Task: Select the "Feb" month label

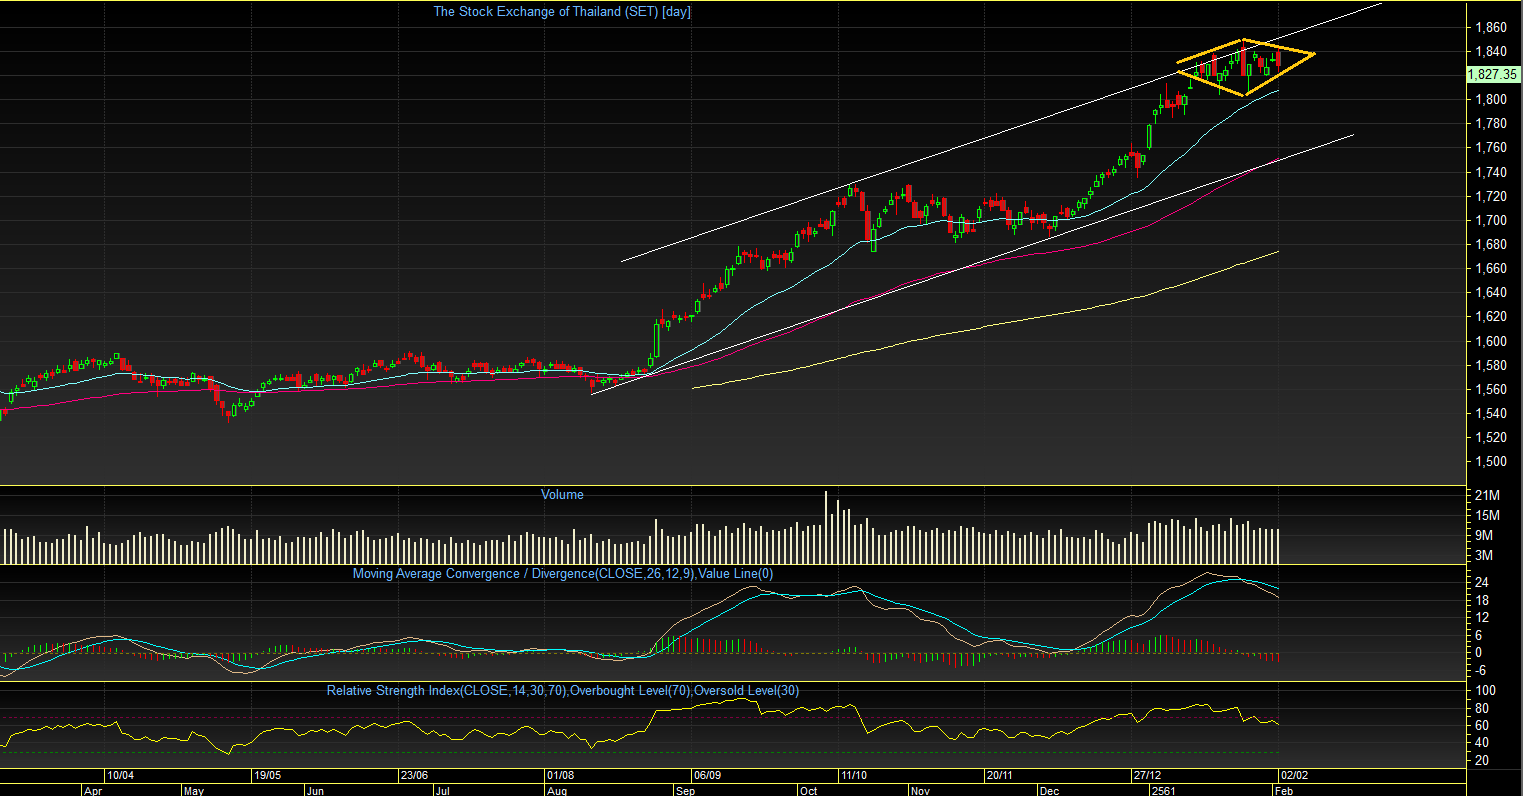Action: pyautogui.click(x=1285, y=789)
